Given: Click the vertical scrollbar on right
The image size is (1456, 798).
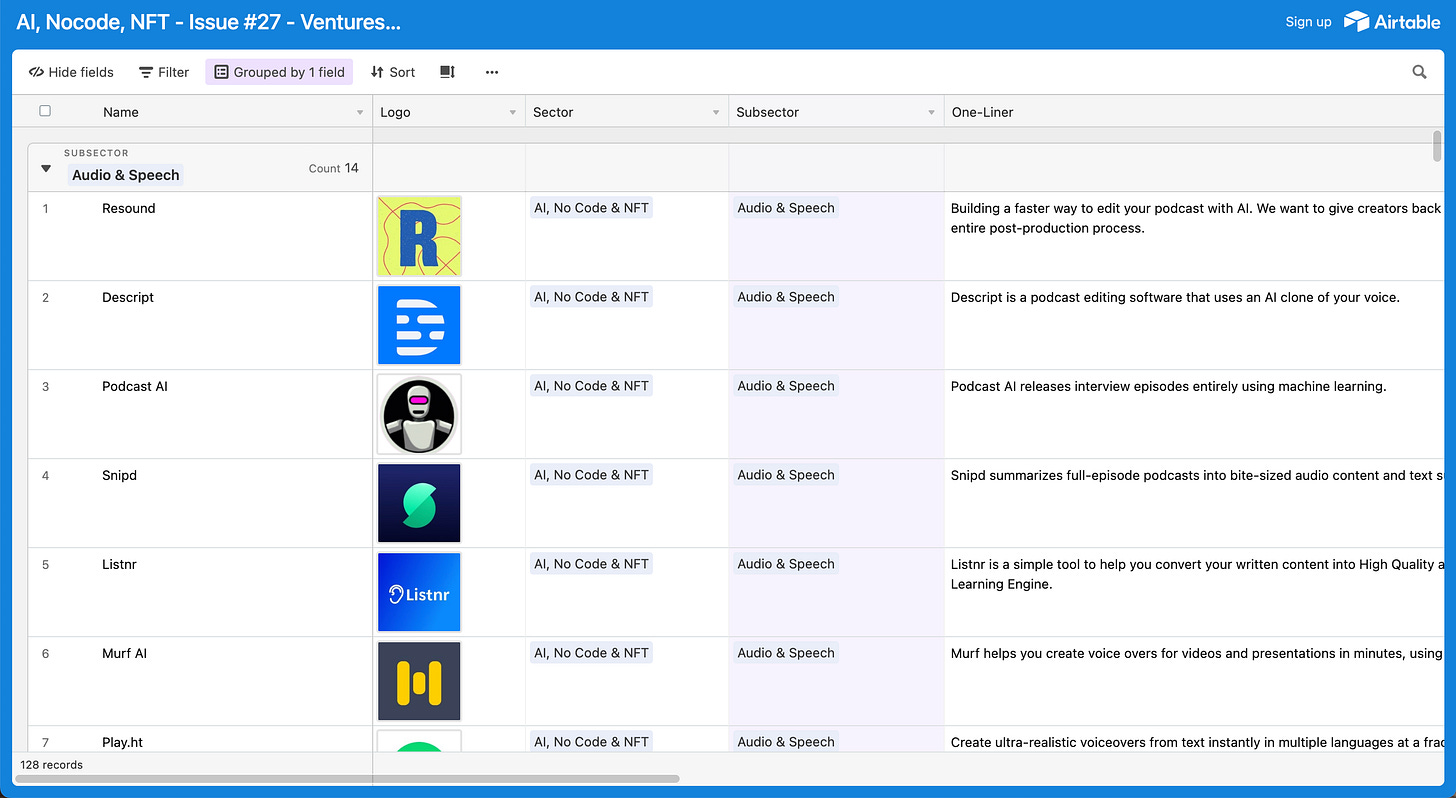Looking at the screenshot, I should pos(1437,146).
